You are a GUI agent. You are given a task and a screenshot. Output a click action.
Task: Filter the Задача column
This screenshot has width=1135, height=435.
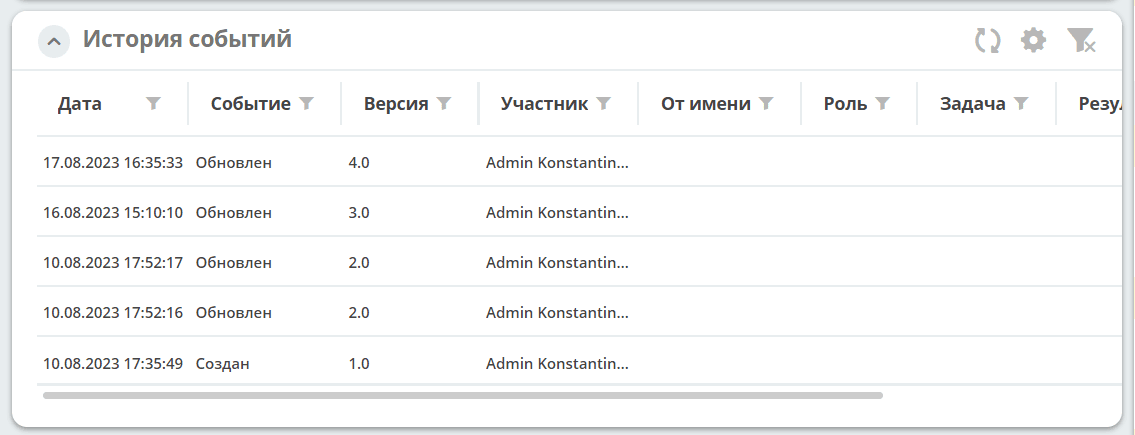click(x=1021, y=104)
